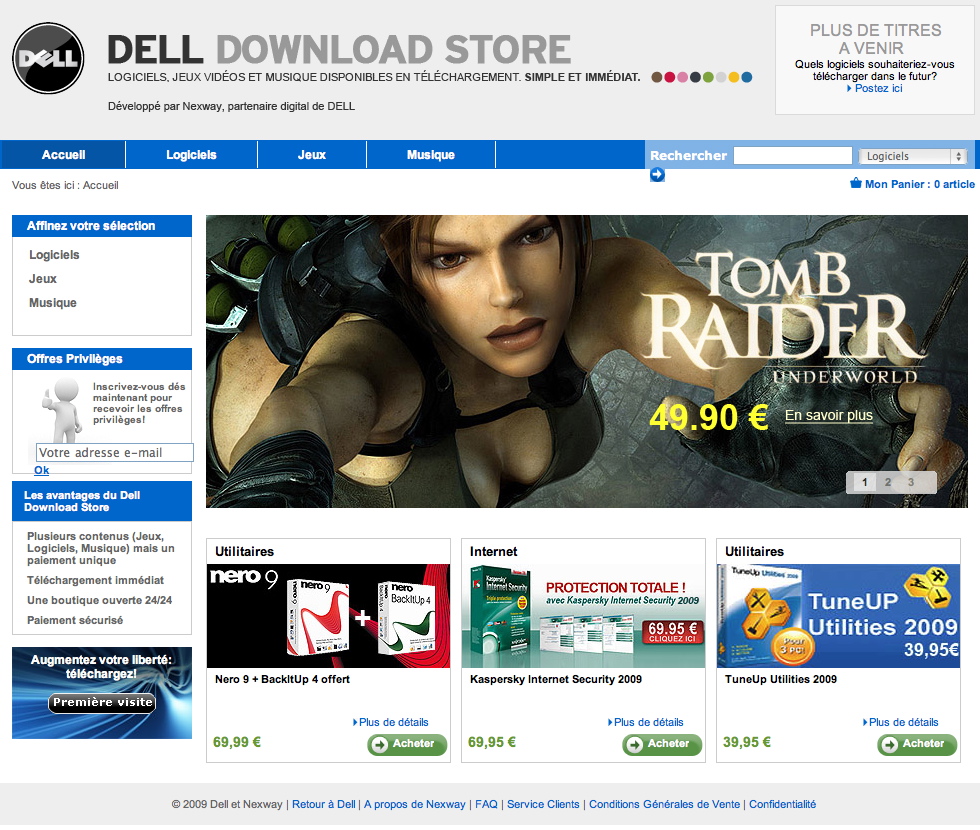This screenshot has height=830, width=980.
Task: Click En savoir plus on Tomb Raider banner
Action: pyautogui.click(x=829, y=415)
